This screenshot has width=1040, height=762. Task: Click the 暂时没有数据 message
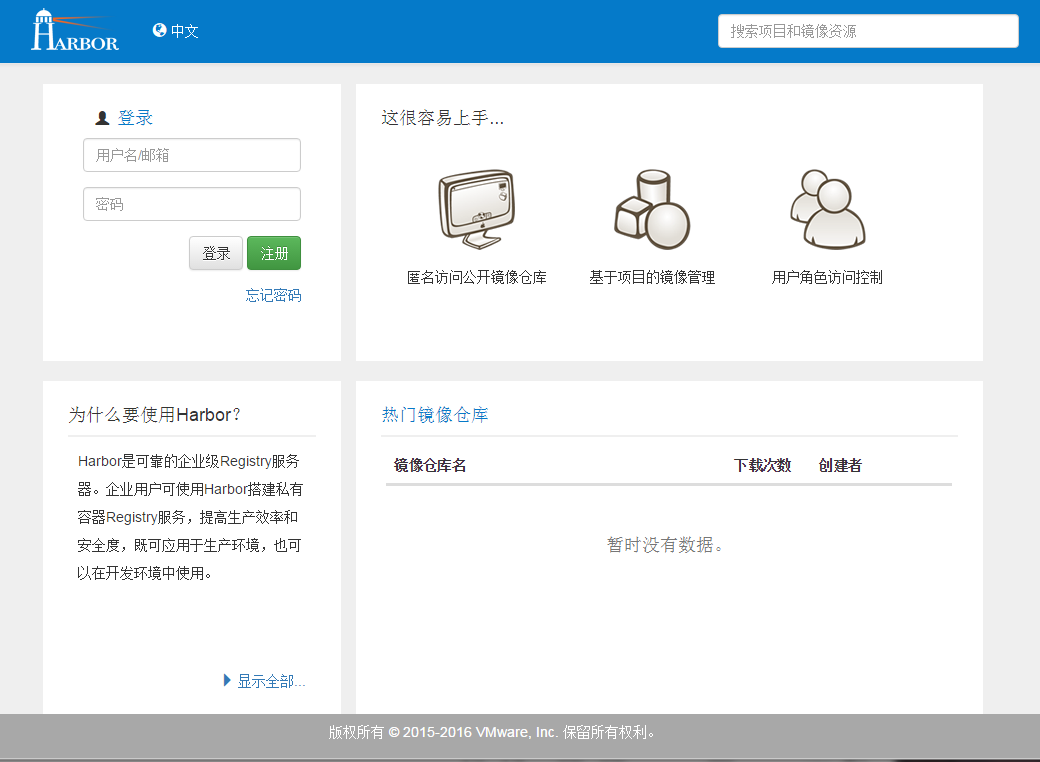point(665,545)
